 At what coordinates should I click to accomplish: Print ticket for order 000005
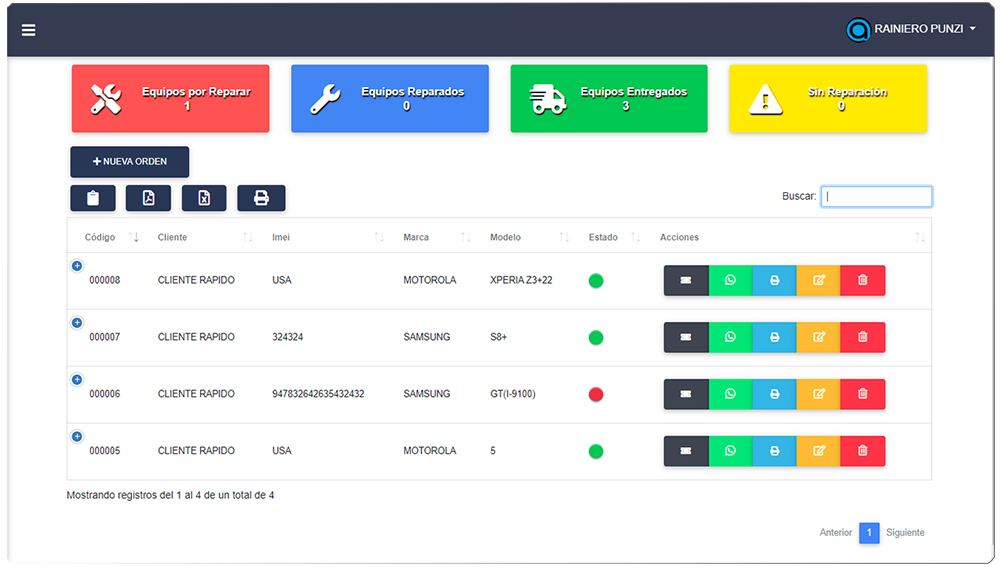click(774, 451)
